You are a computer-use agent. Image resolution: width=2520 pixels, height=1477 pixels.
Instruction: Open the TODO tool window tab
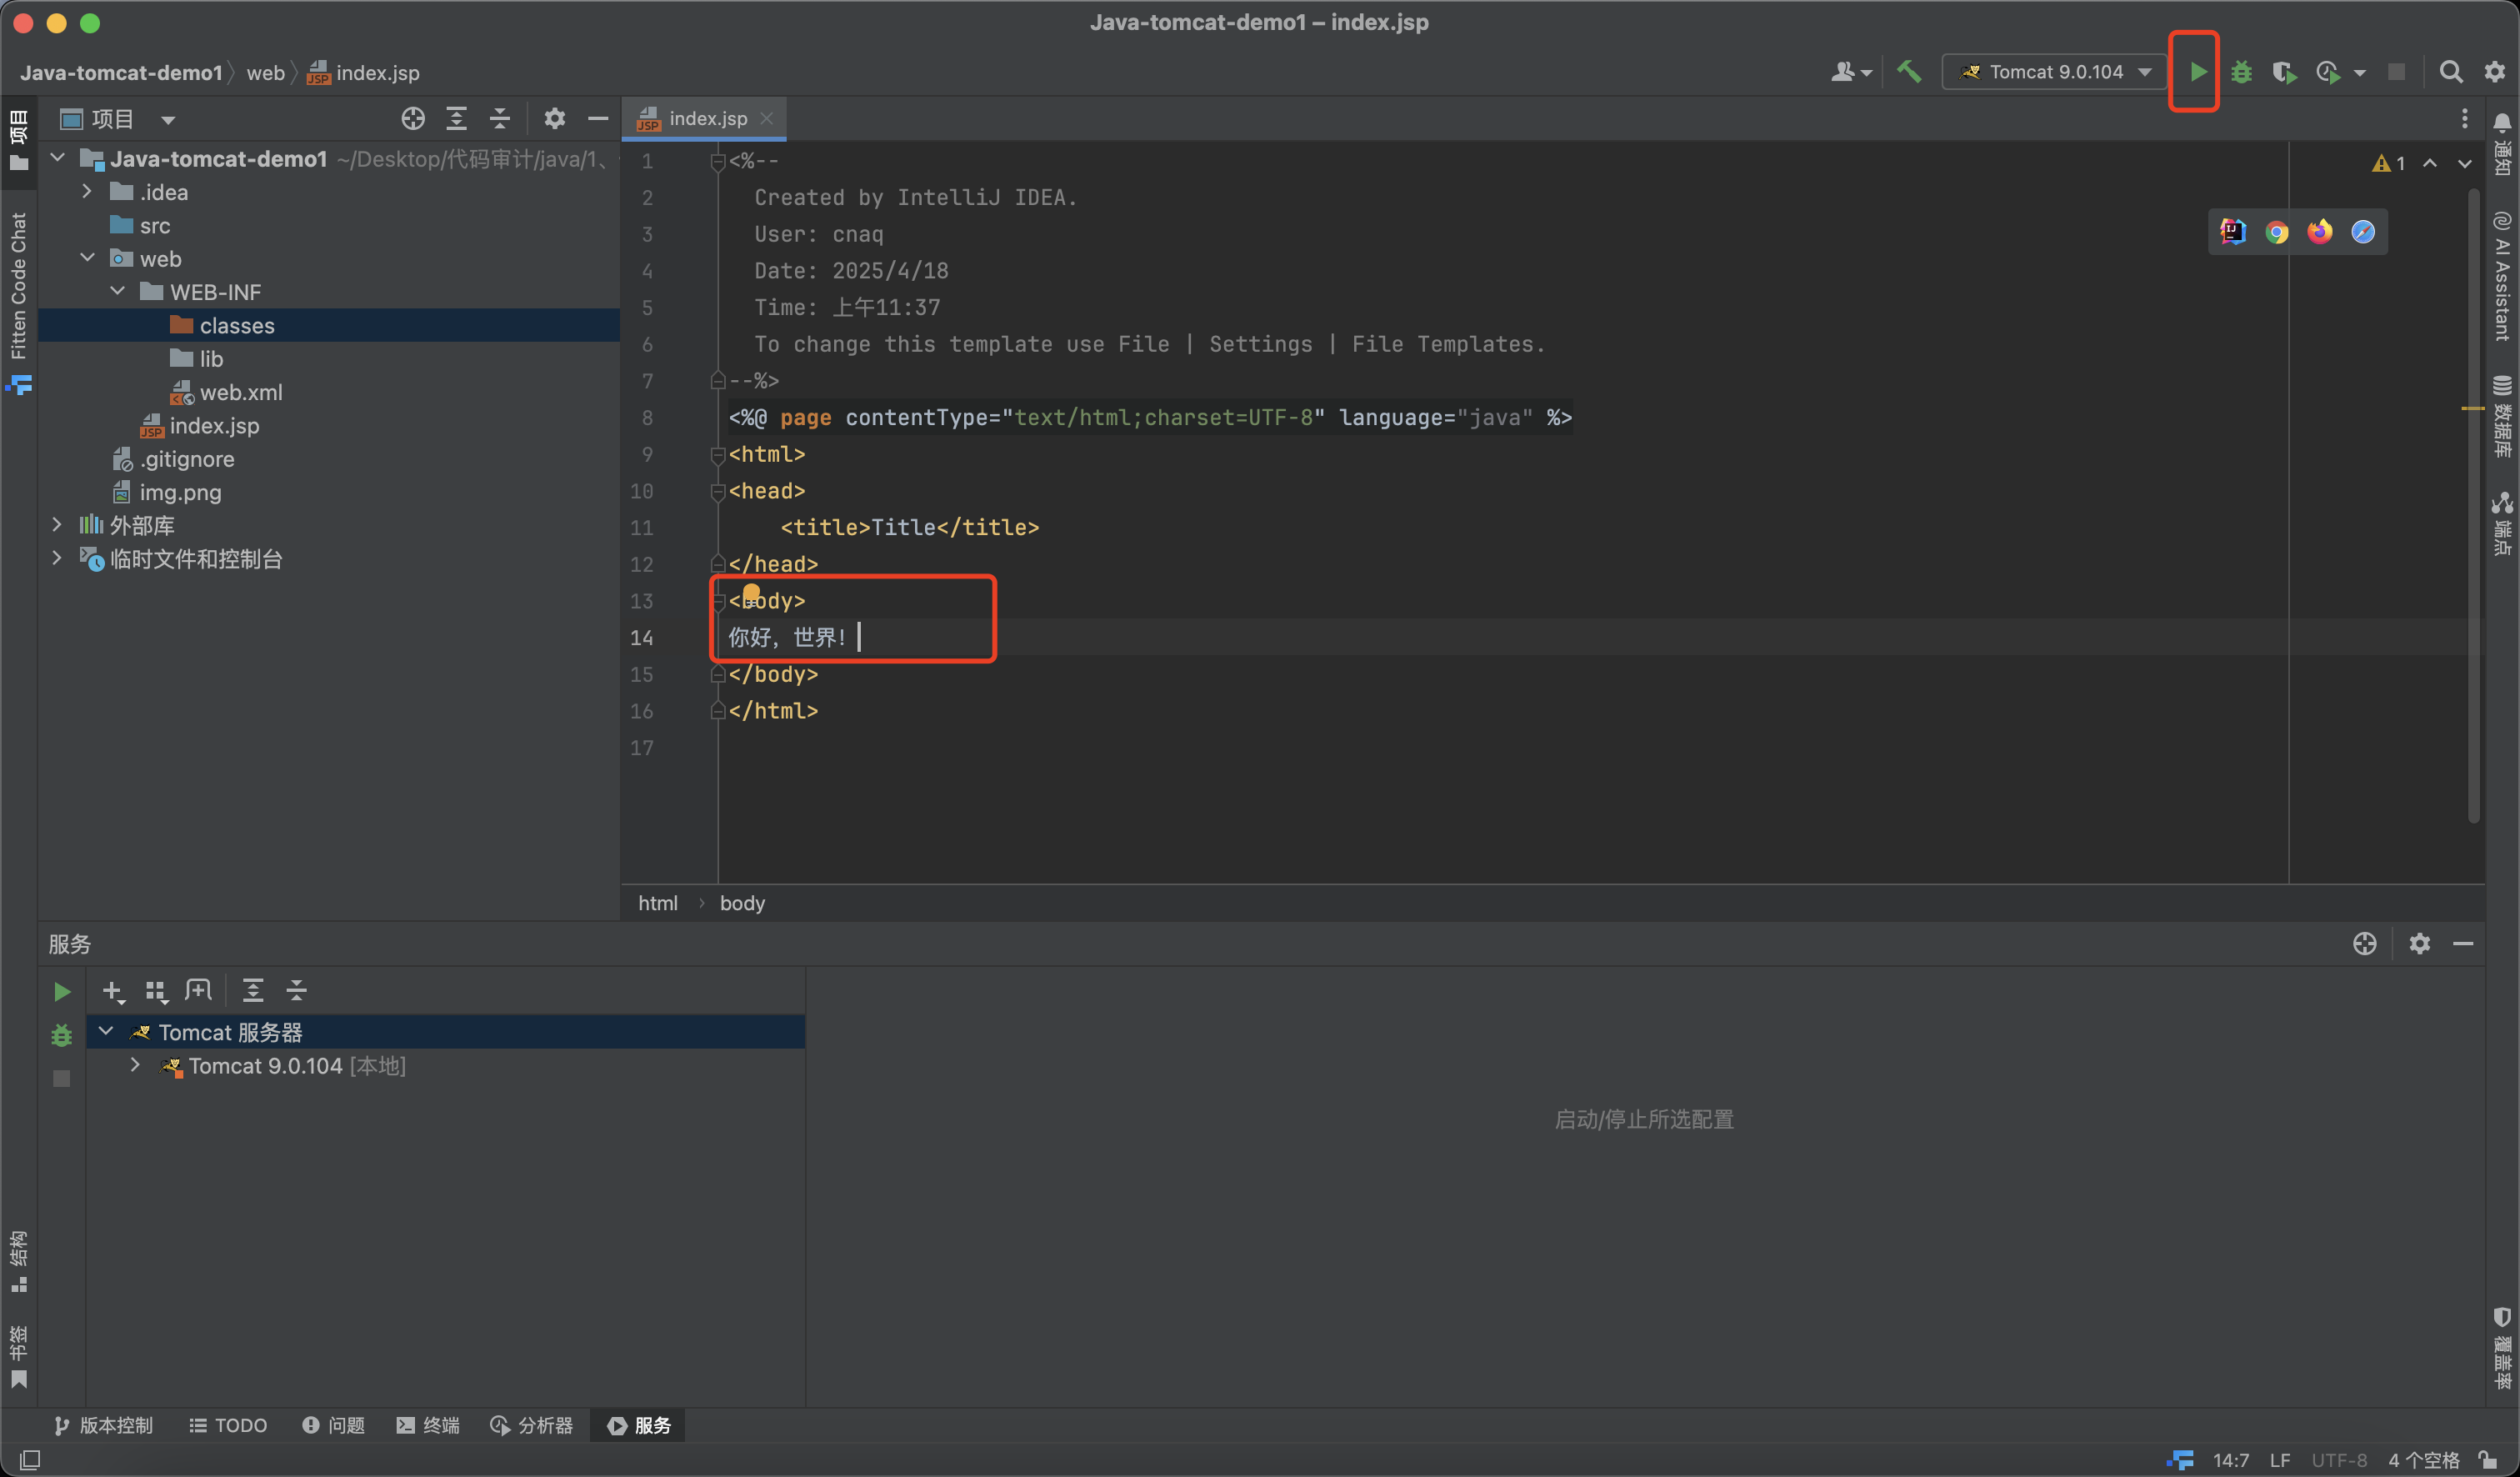(x=228, y=1425)
